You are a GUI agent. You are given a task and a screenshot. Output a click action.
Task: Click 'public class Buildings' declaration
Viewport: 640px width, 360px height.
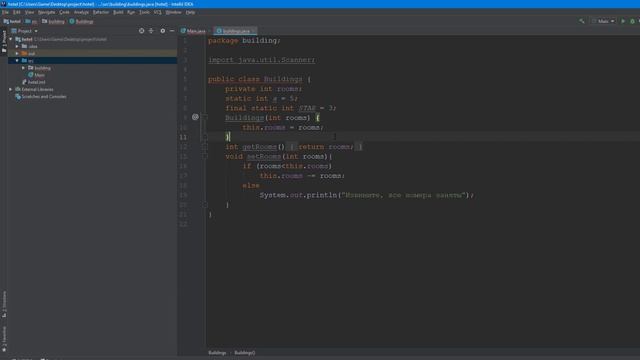pyautogui.click(x=255, y=79)
